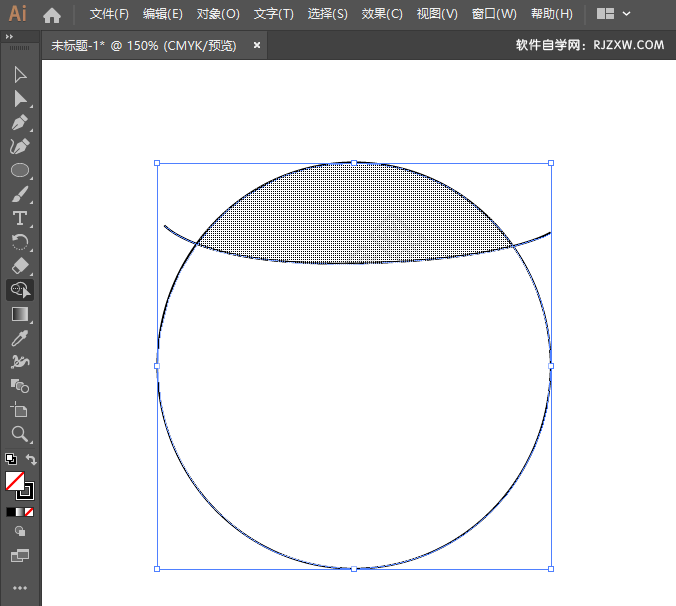Go to the Home screen
This screenshot has height=606, width=676.
click(52, 14)
